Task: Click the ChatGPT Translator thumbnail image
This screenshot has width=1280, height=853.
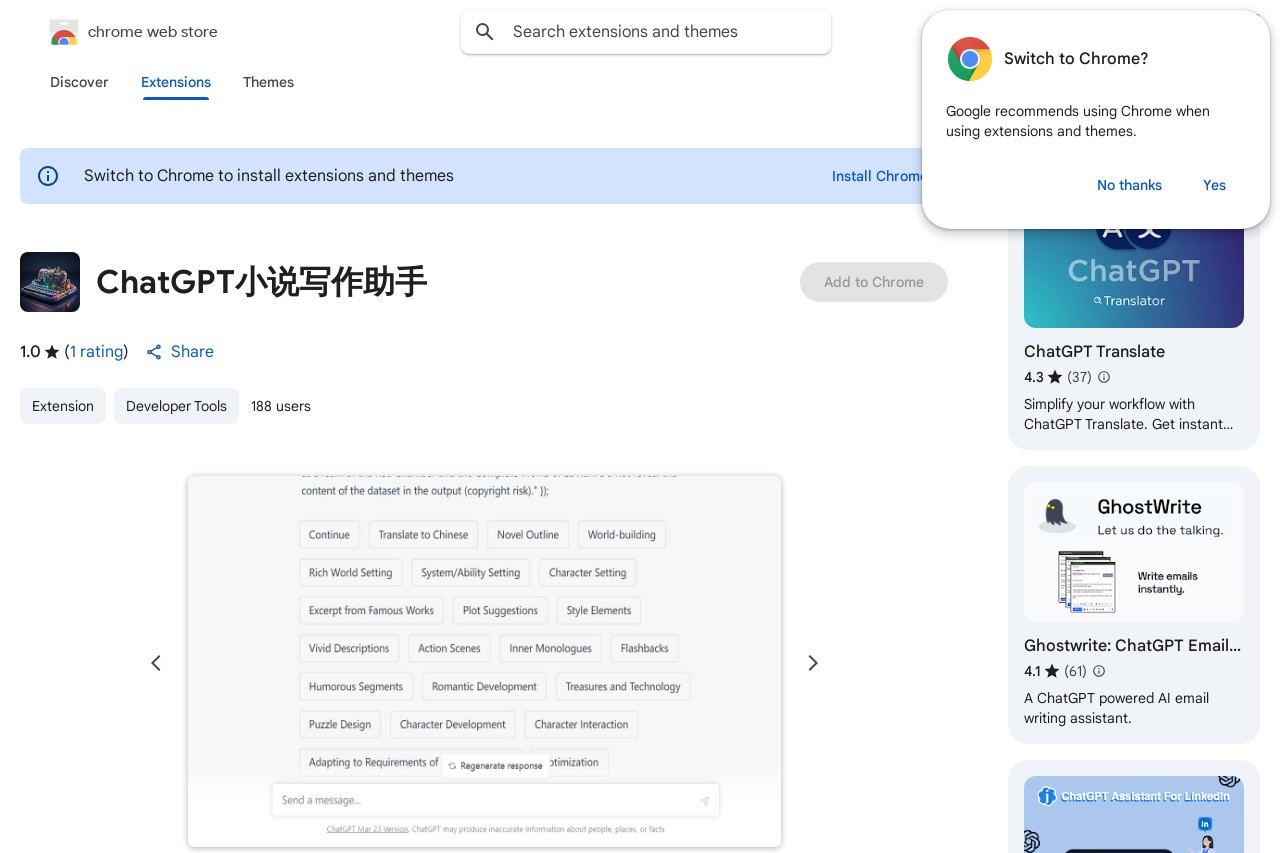Action: click(x=1134, y=278)
